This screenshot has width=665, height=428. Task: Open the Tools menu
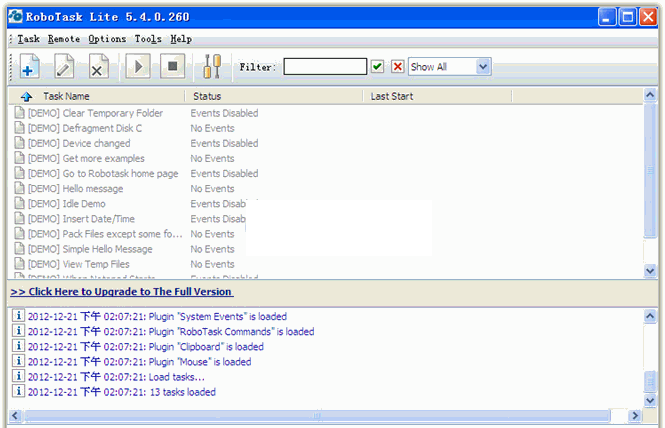pos(148,38)
